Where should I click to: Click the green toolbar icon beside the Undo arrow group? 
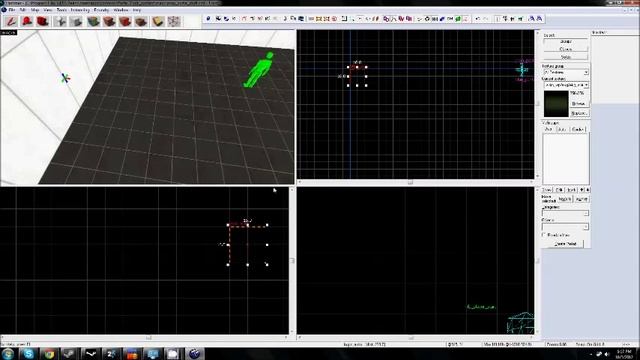coord(458,19)
